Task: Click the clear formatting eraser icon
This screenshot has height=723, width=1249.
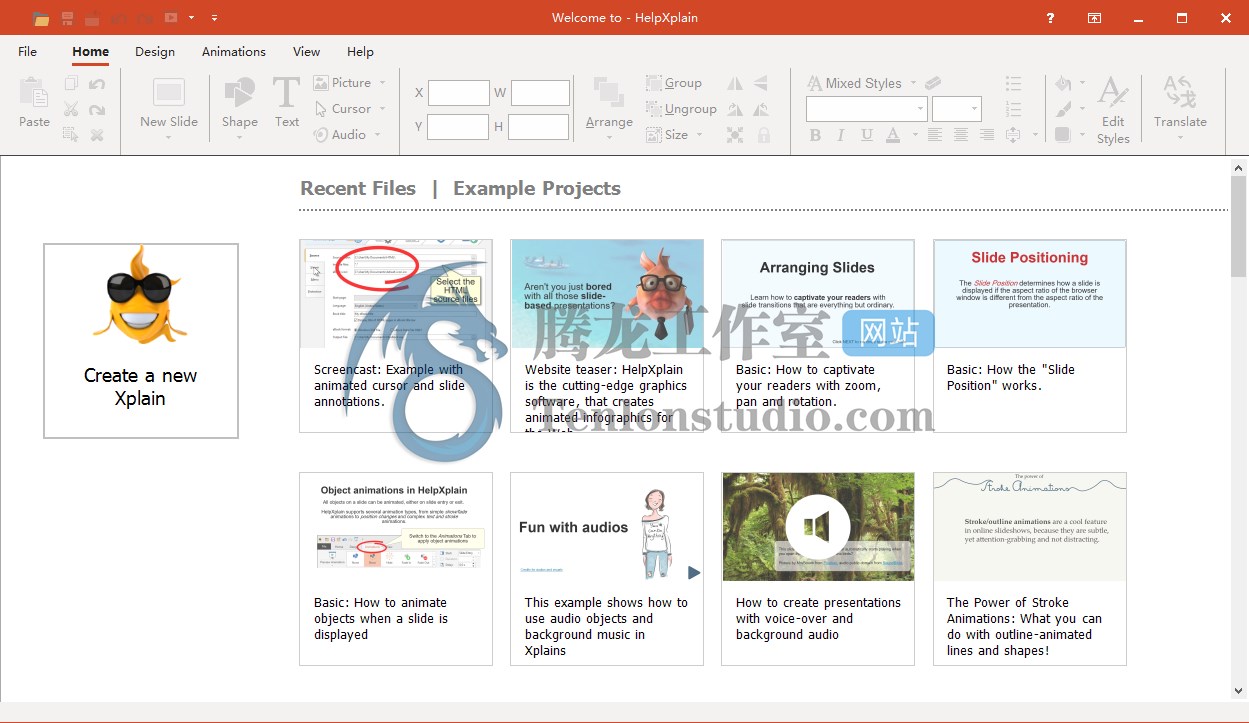Action: click(x=932, y=83)
